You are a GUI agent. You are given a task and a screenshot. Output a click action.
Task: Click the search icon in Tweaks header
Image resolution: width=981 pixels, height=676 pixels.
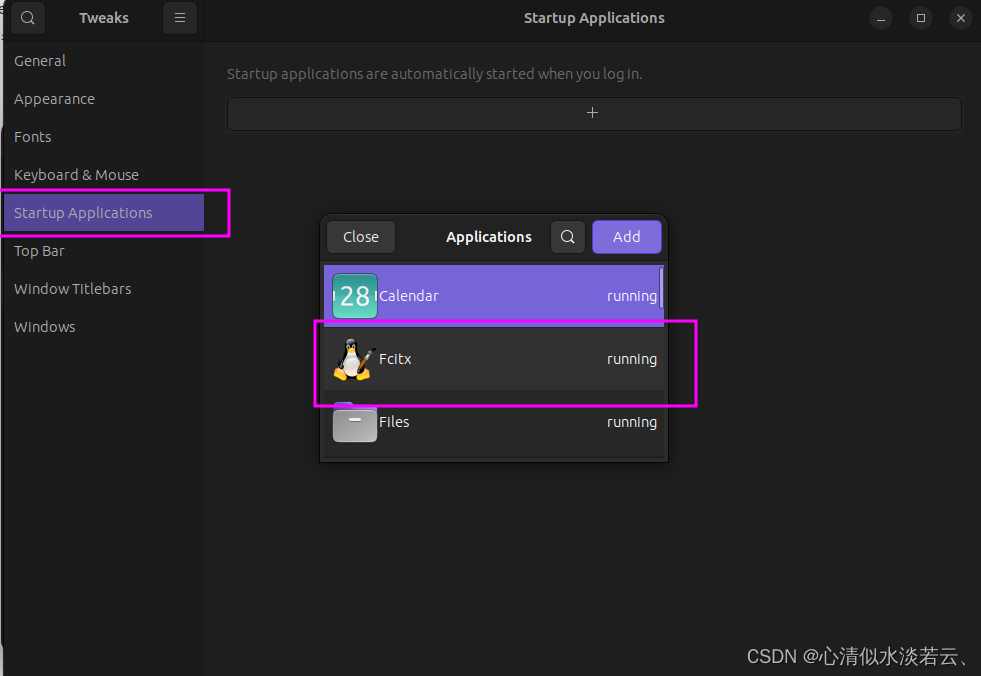click(28, 18)
